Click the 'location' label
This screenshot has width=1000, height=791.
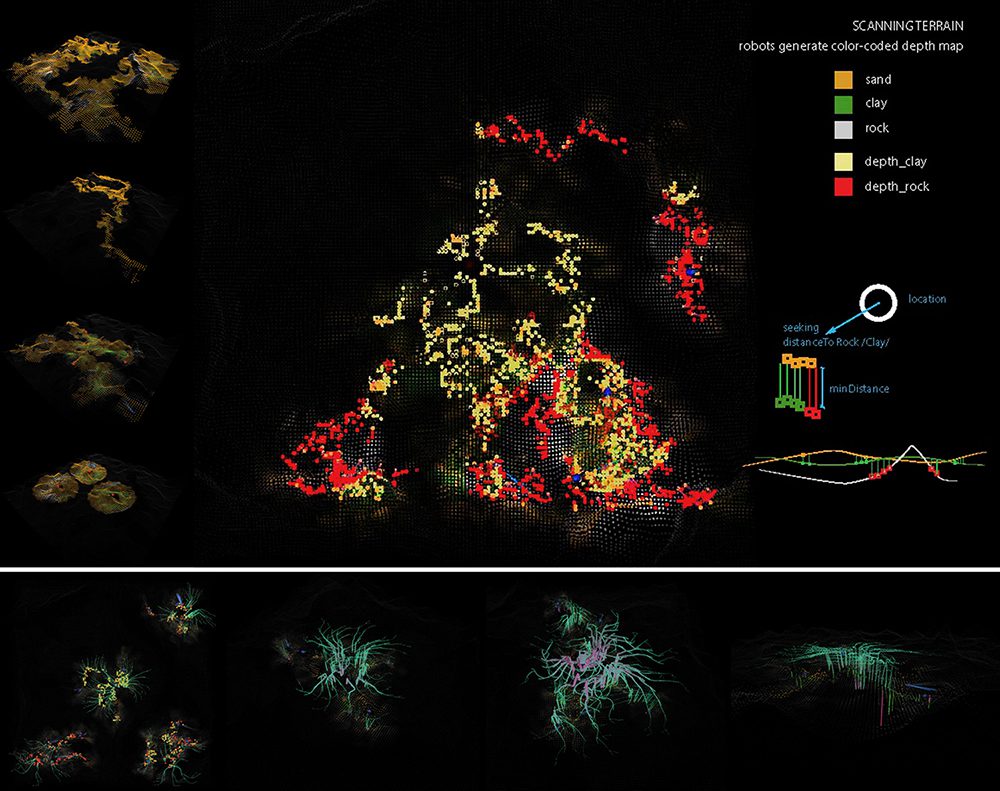pos(929,299)
